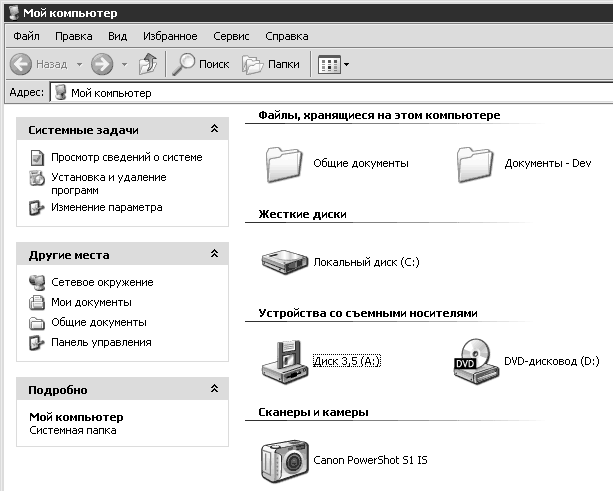Open the Сервис menu

coord(230,36)
